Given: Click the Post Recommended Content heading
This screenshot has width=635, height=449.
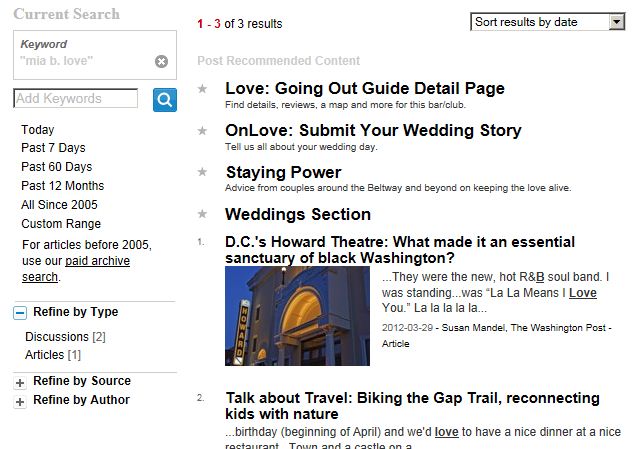Looking at the screenshot, I should (279, 61).
